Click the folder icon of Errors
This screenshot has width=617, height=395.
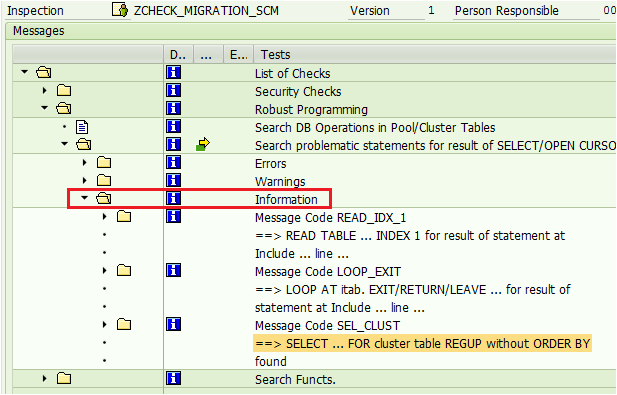[104, 162]
